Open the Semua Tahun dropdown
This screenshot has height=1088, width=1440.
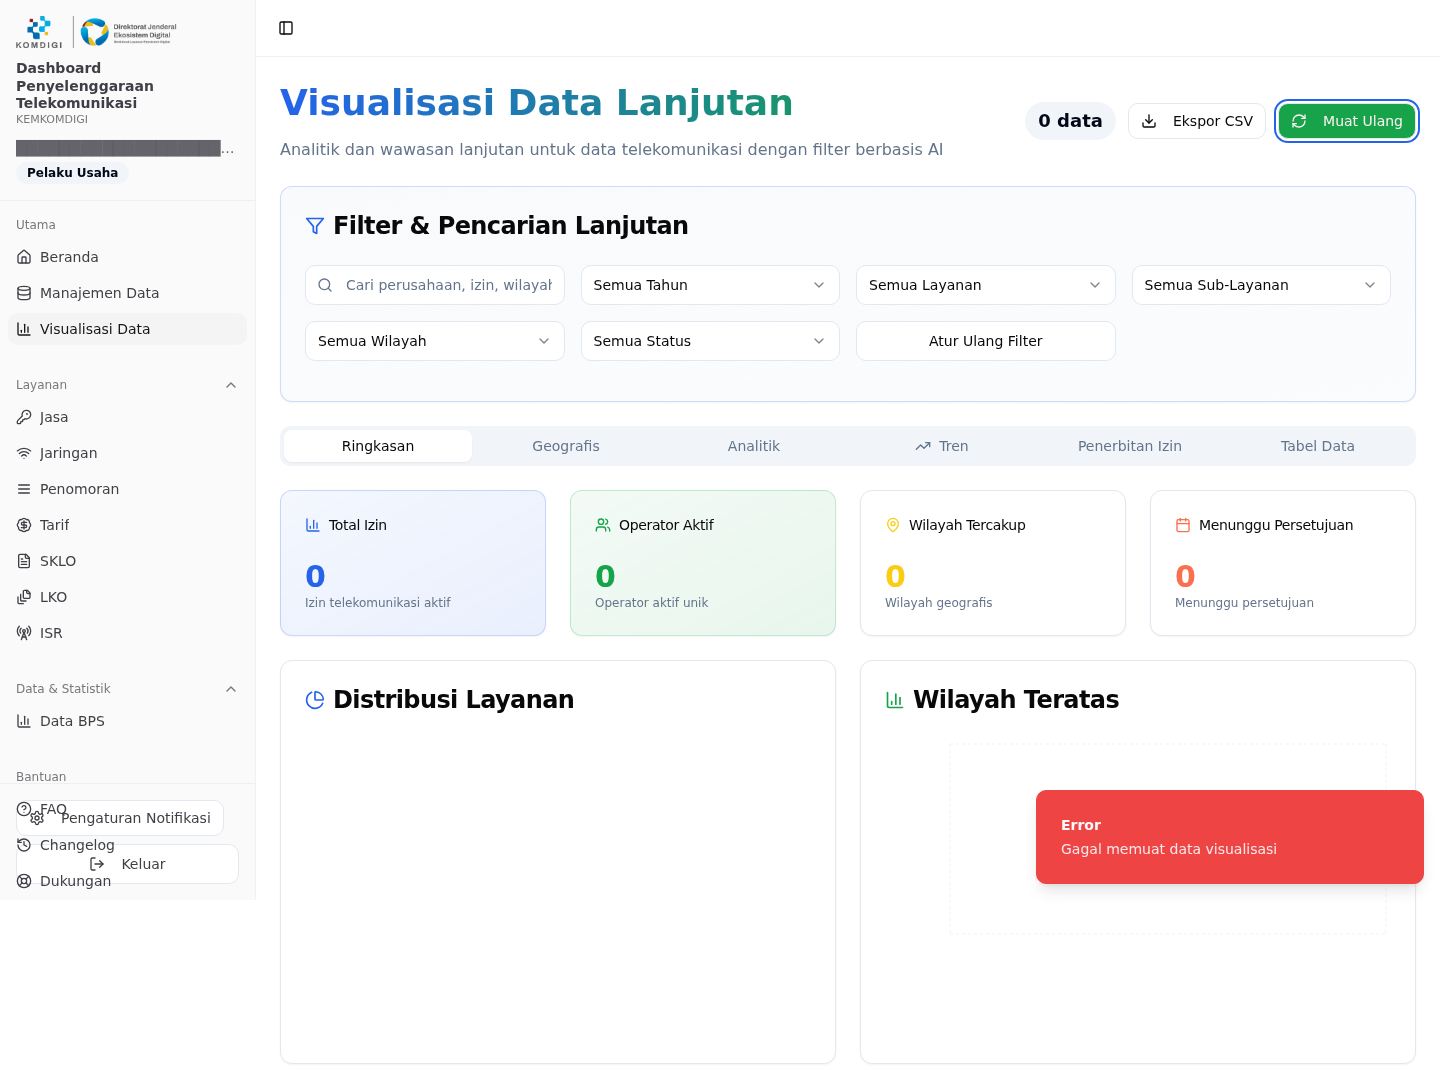click(x=710, y=285)
